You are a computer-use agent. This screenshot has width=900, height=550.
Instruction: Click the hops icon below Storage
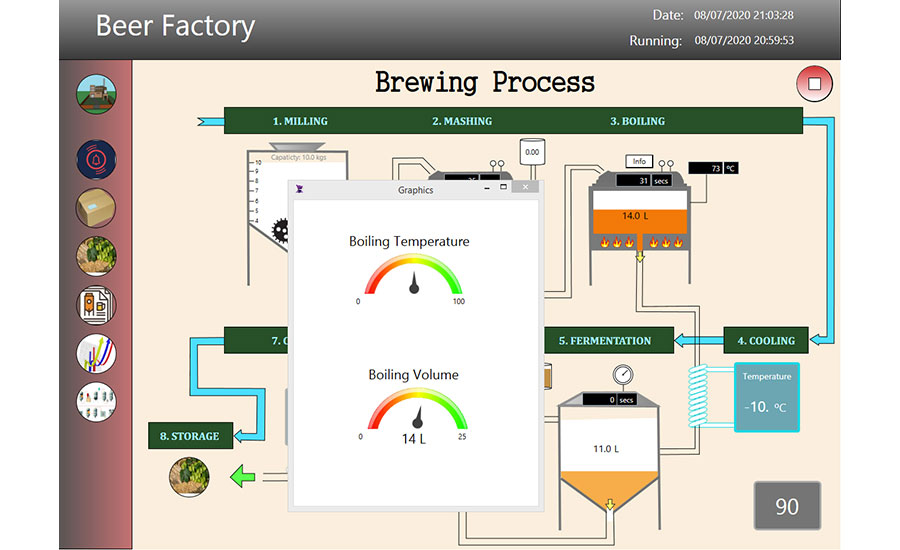point(189,476)
